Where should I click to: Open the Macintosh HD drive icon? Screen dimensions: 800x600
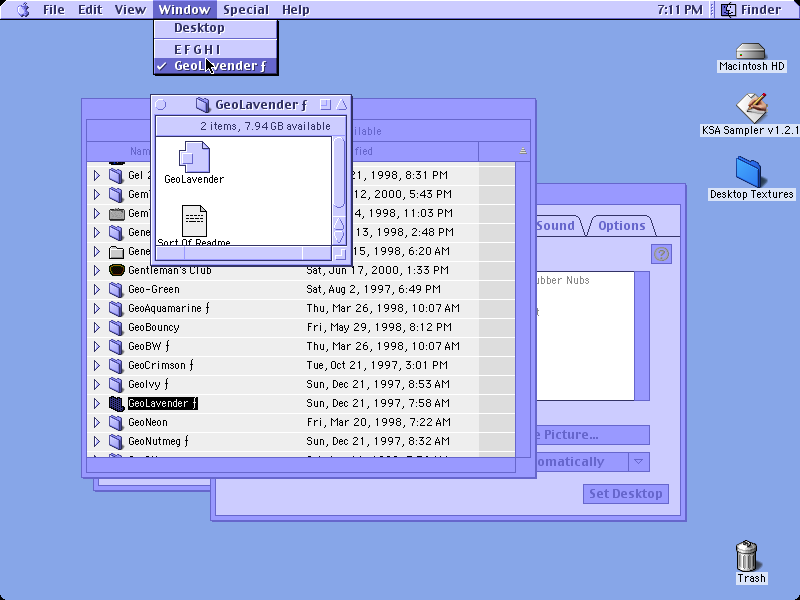(x=751, y=51)
